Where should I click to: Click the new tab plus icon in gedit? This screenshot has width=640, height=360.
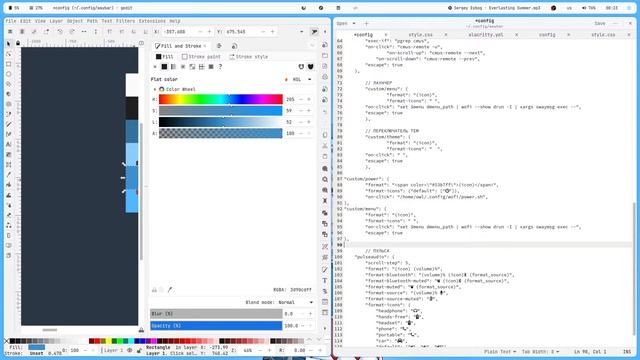(x=366, y=23)
